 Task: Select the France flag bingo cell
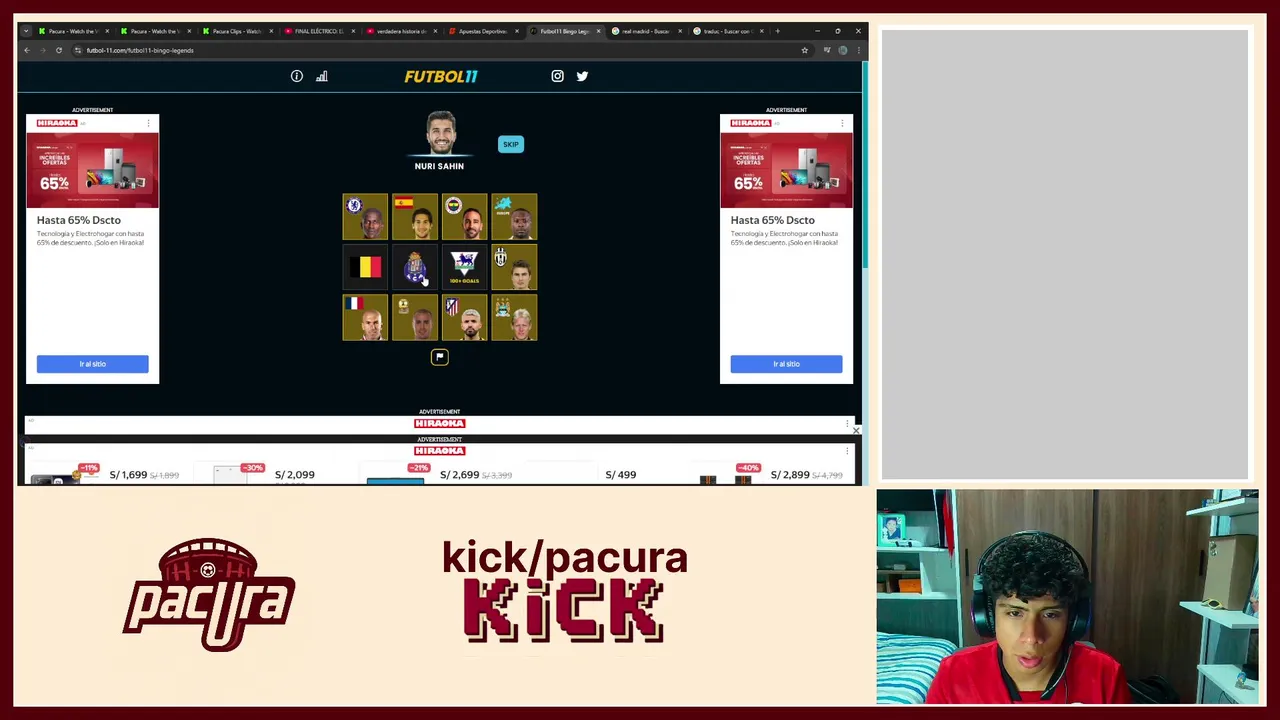coord(365,317)
